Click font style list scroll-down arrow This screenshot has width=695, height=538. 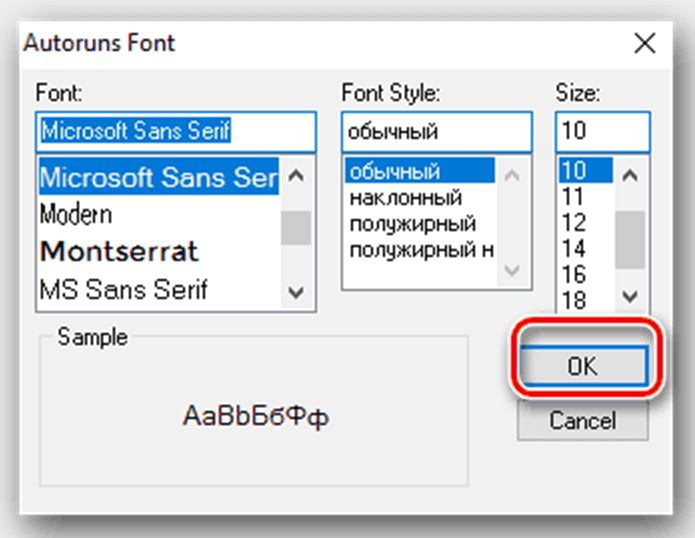[x=510, y=271]
